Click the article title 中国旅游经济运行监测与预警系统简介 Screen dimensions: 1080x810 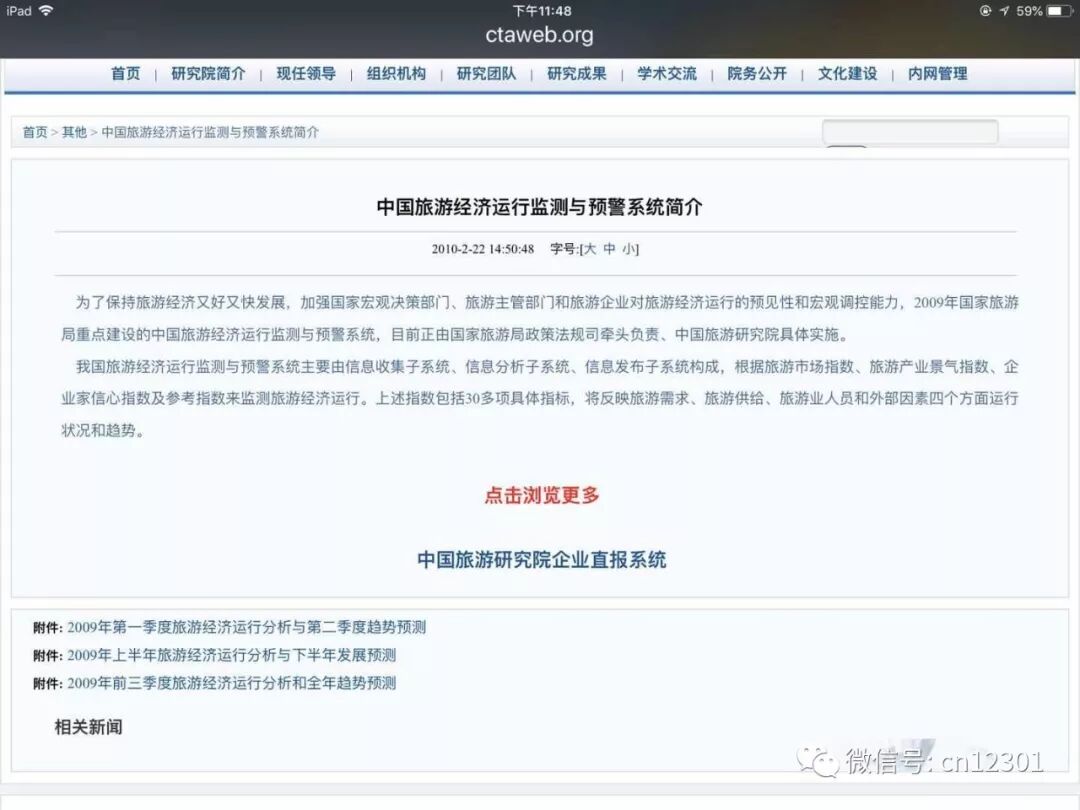[x=539, y=207]
